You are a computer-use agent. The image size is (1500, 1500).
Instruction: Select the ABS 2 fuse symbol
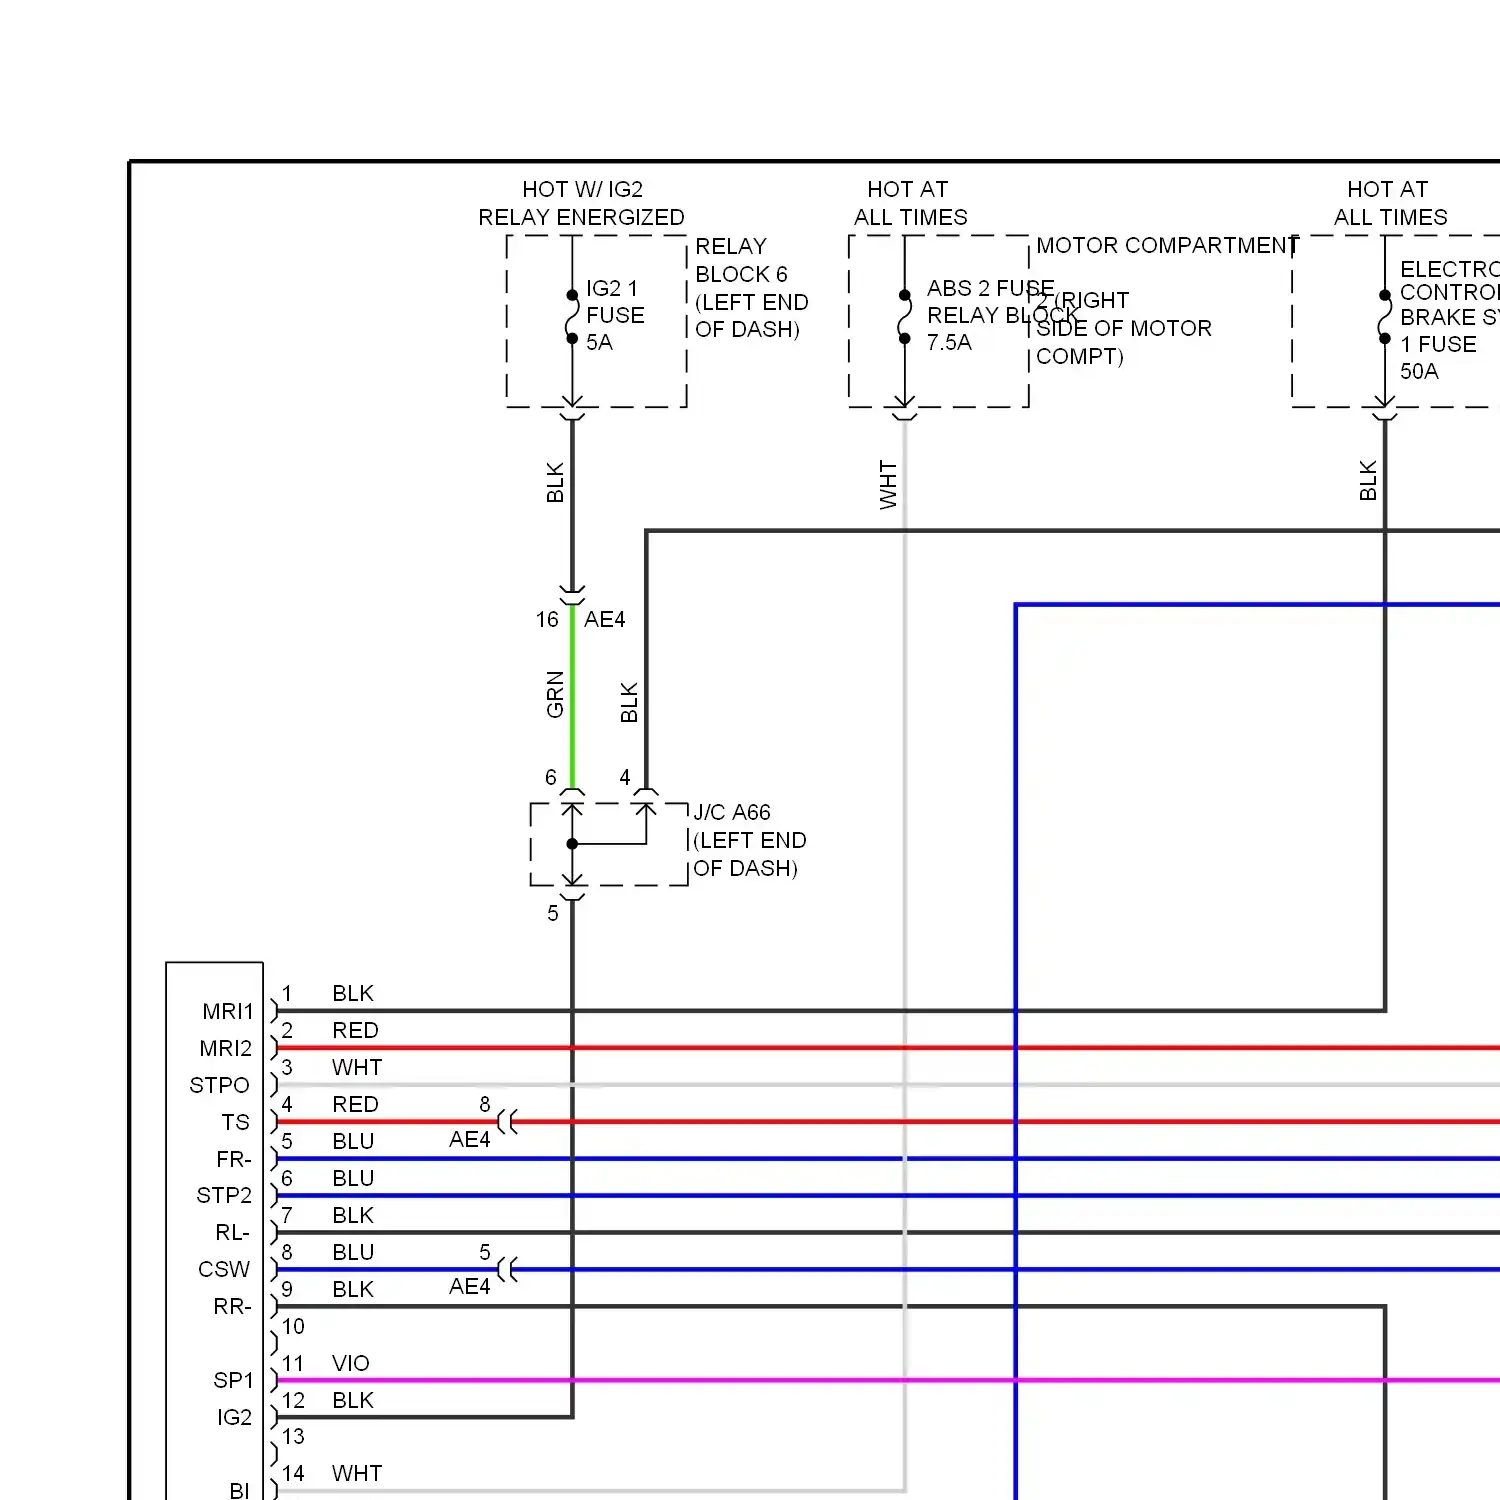coord(904,317)
